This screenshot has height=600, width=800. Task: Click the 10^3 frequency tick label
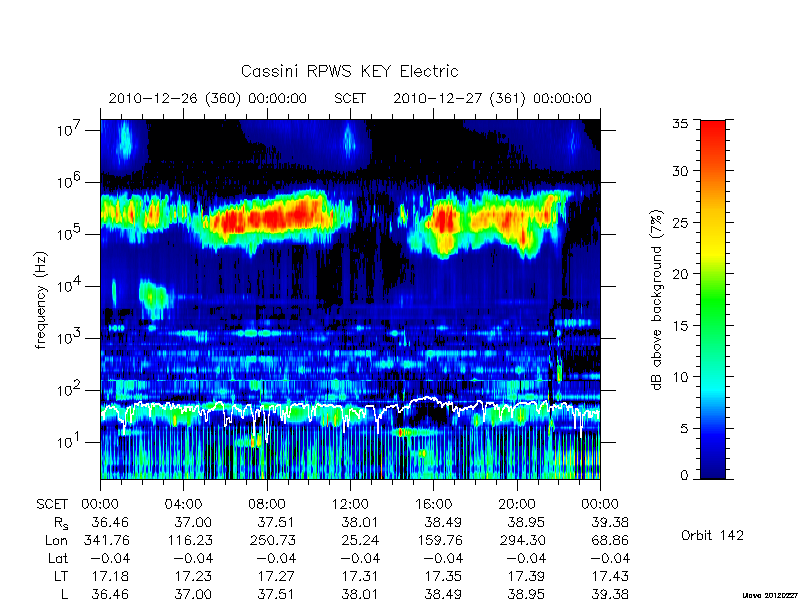point(70,338)
